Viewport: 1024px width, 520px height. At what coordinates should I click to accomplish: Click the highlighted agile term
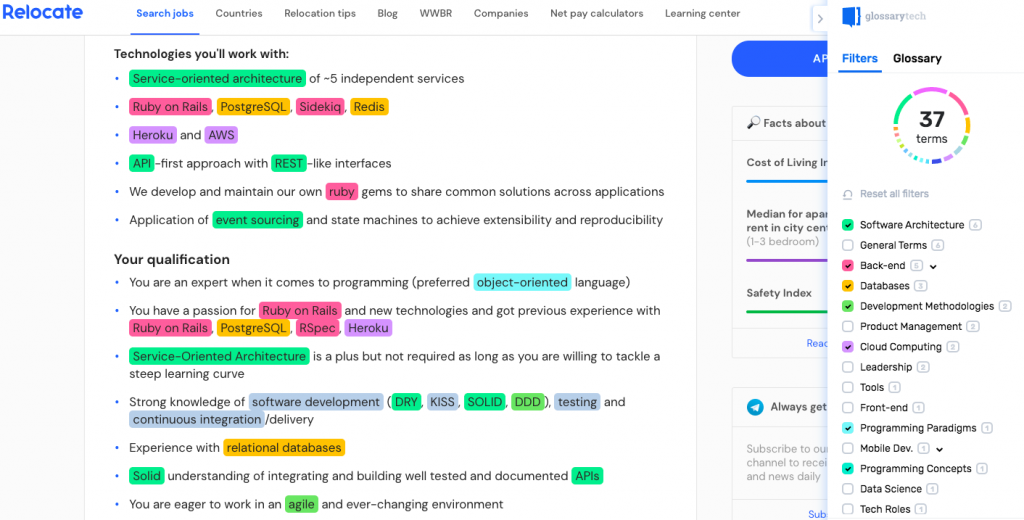point(302,504)
